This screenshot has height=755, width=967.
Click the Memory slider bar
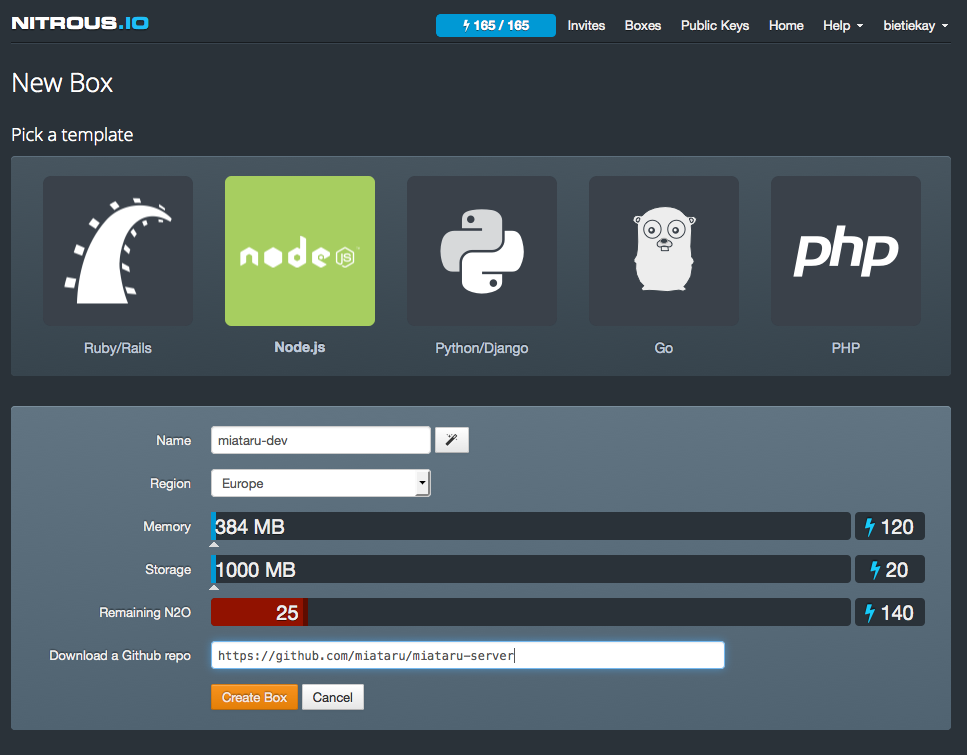pyautogui.click(x=531, y=526)
